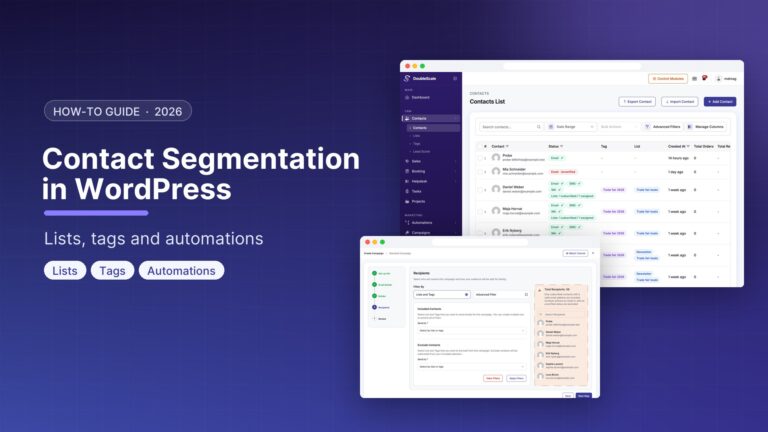The height and width of the screenshot is (432, 768).
Task: Click the DoubleScale logo in the Contacts window
Action: pyautogui.click(x=407, y=78)
